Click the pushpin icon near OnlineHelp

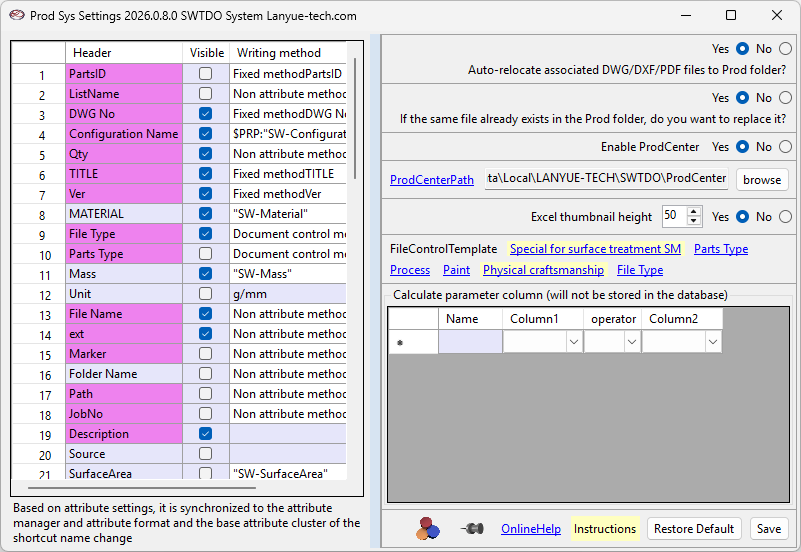[x=471, y=528]
